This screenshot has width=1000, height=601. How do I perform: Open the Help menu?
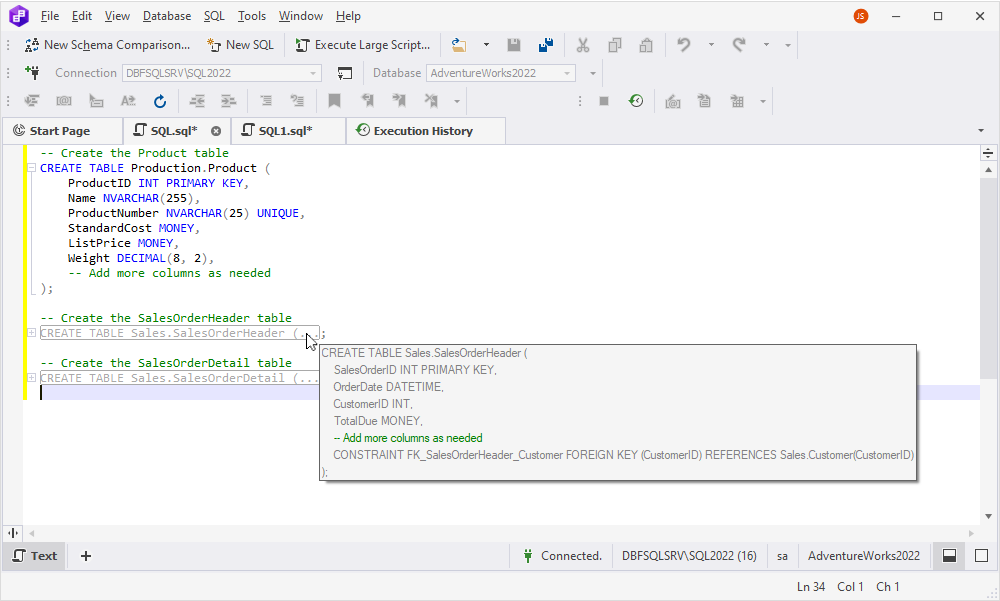pos(348,16)
